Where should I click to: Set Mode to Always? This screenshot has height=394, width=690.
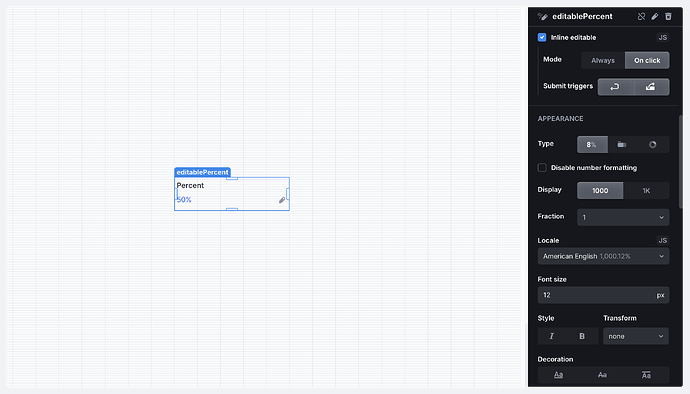pyautogui.click(x=603, y=61)
